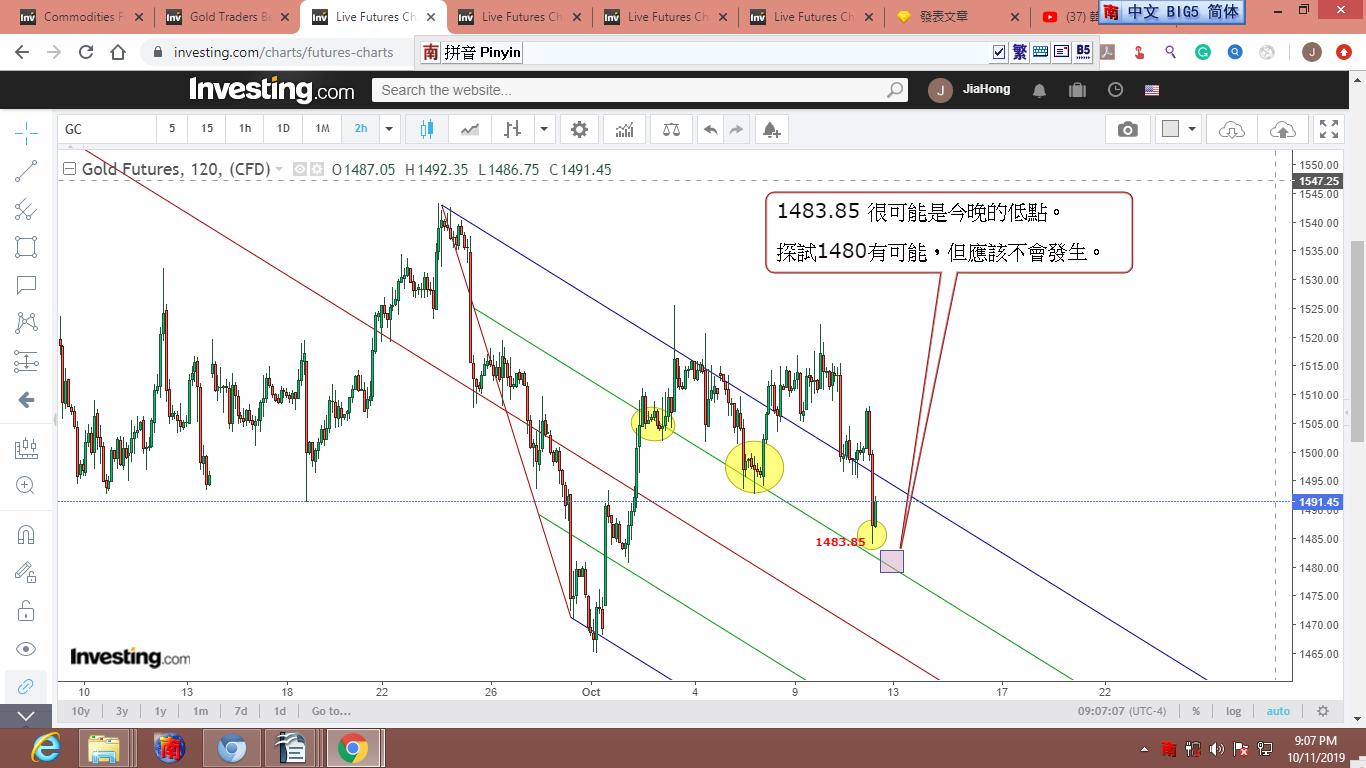Image resolution: width=1366 pixels, height=768 pixels.
Task: Open chart properties gear
Action: click(579, 129)
